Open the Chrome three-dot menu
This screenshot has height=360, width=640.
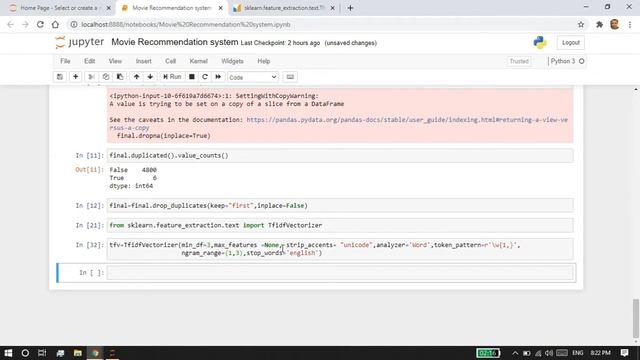(630, 24)
